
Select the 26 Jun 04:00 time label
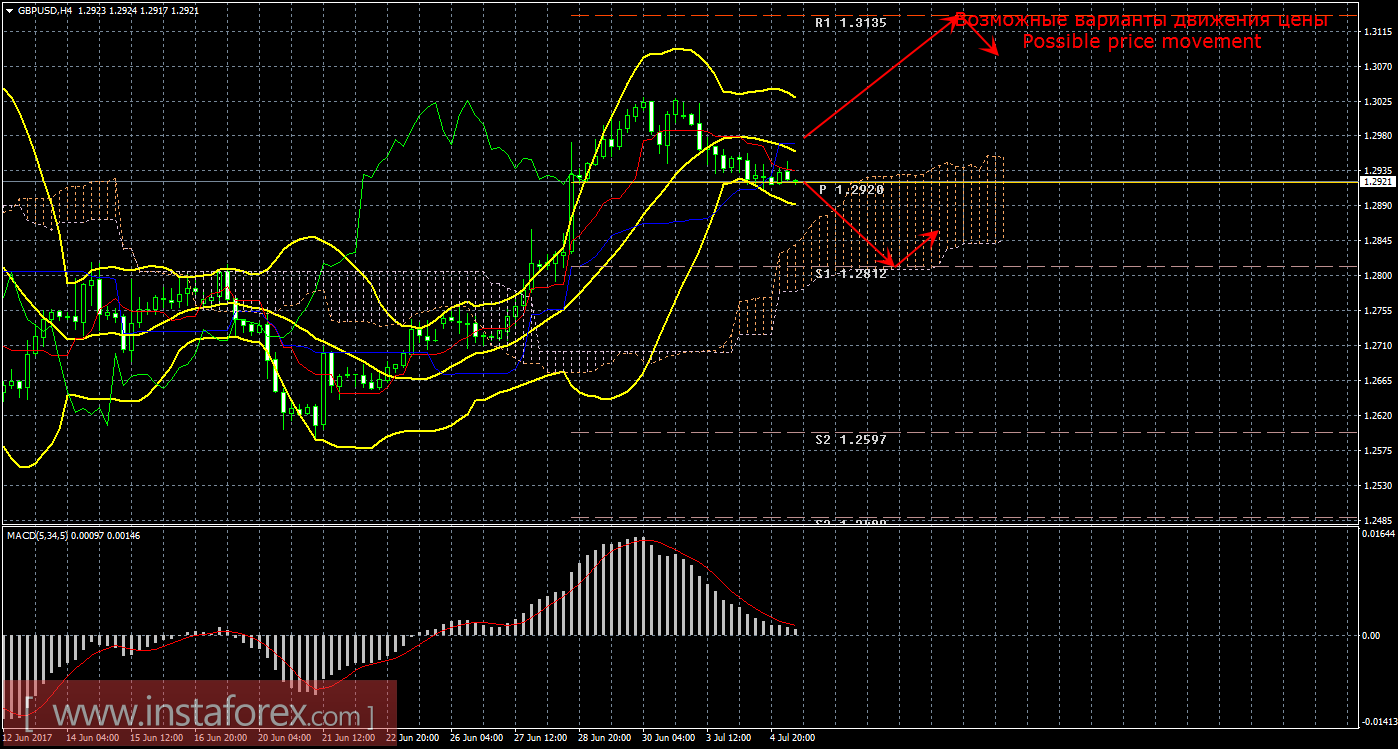[477, 738]
